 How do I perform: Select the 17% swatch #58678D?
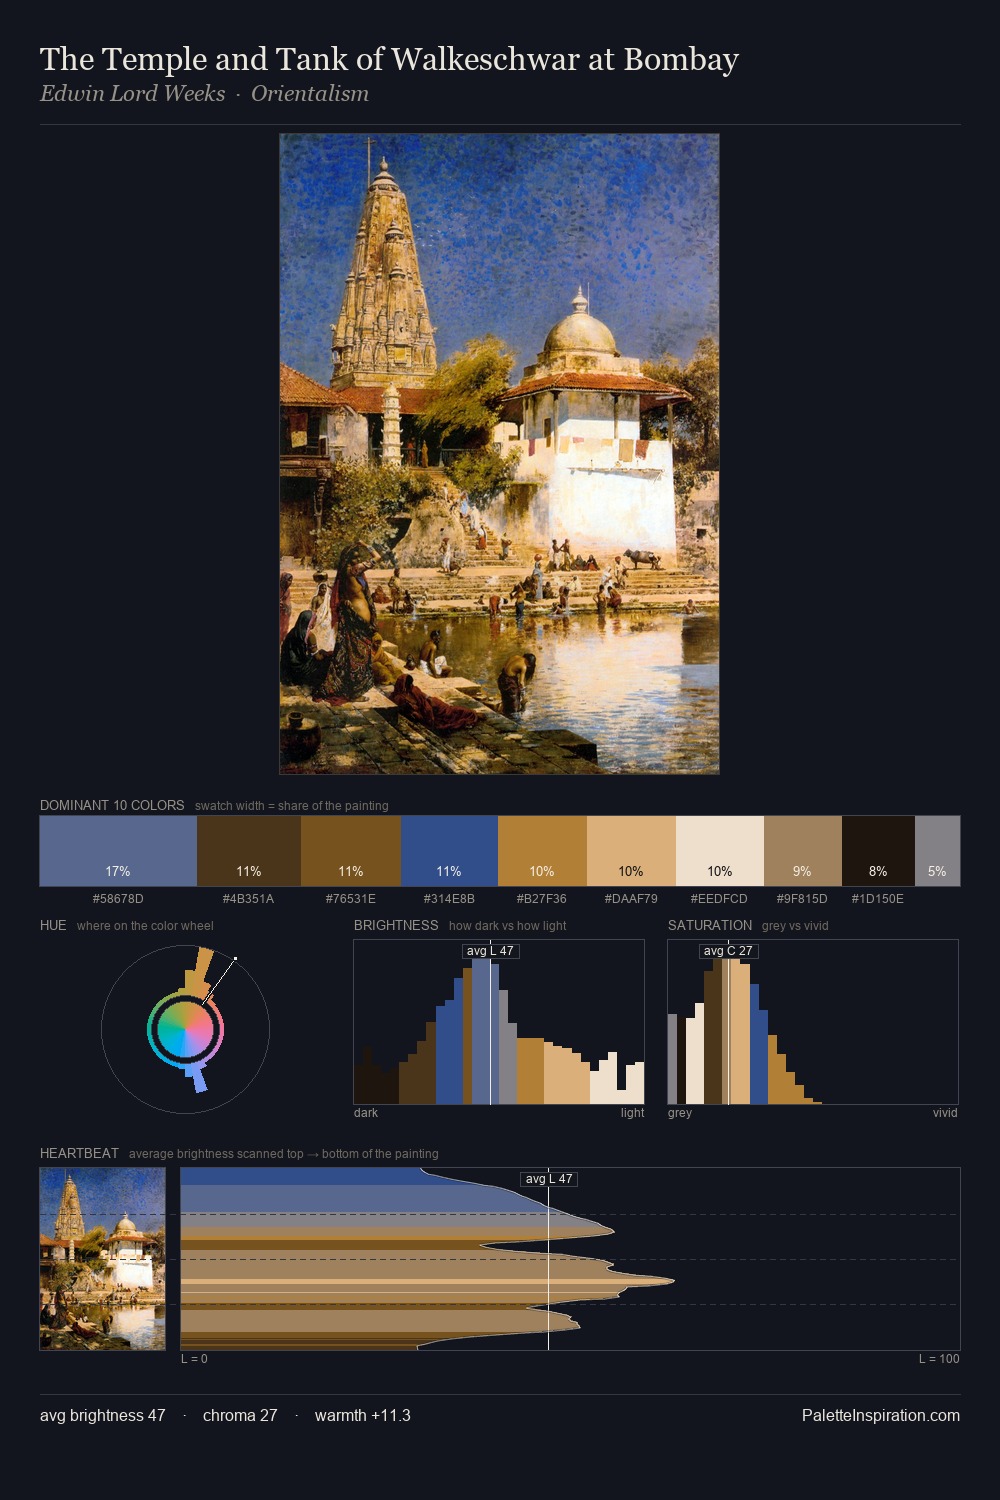point(118,851)
